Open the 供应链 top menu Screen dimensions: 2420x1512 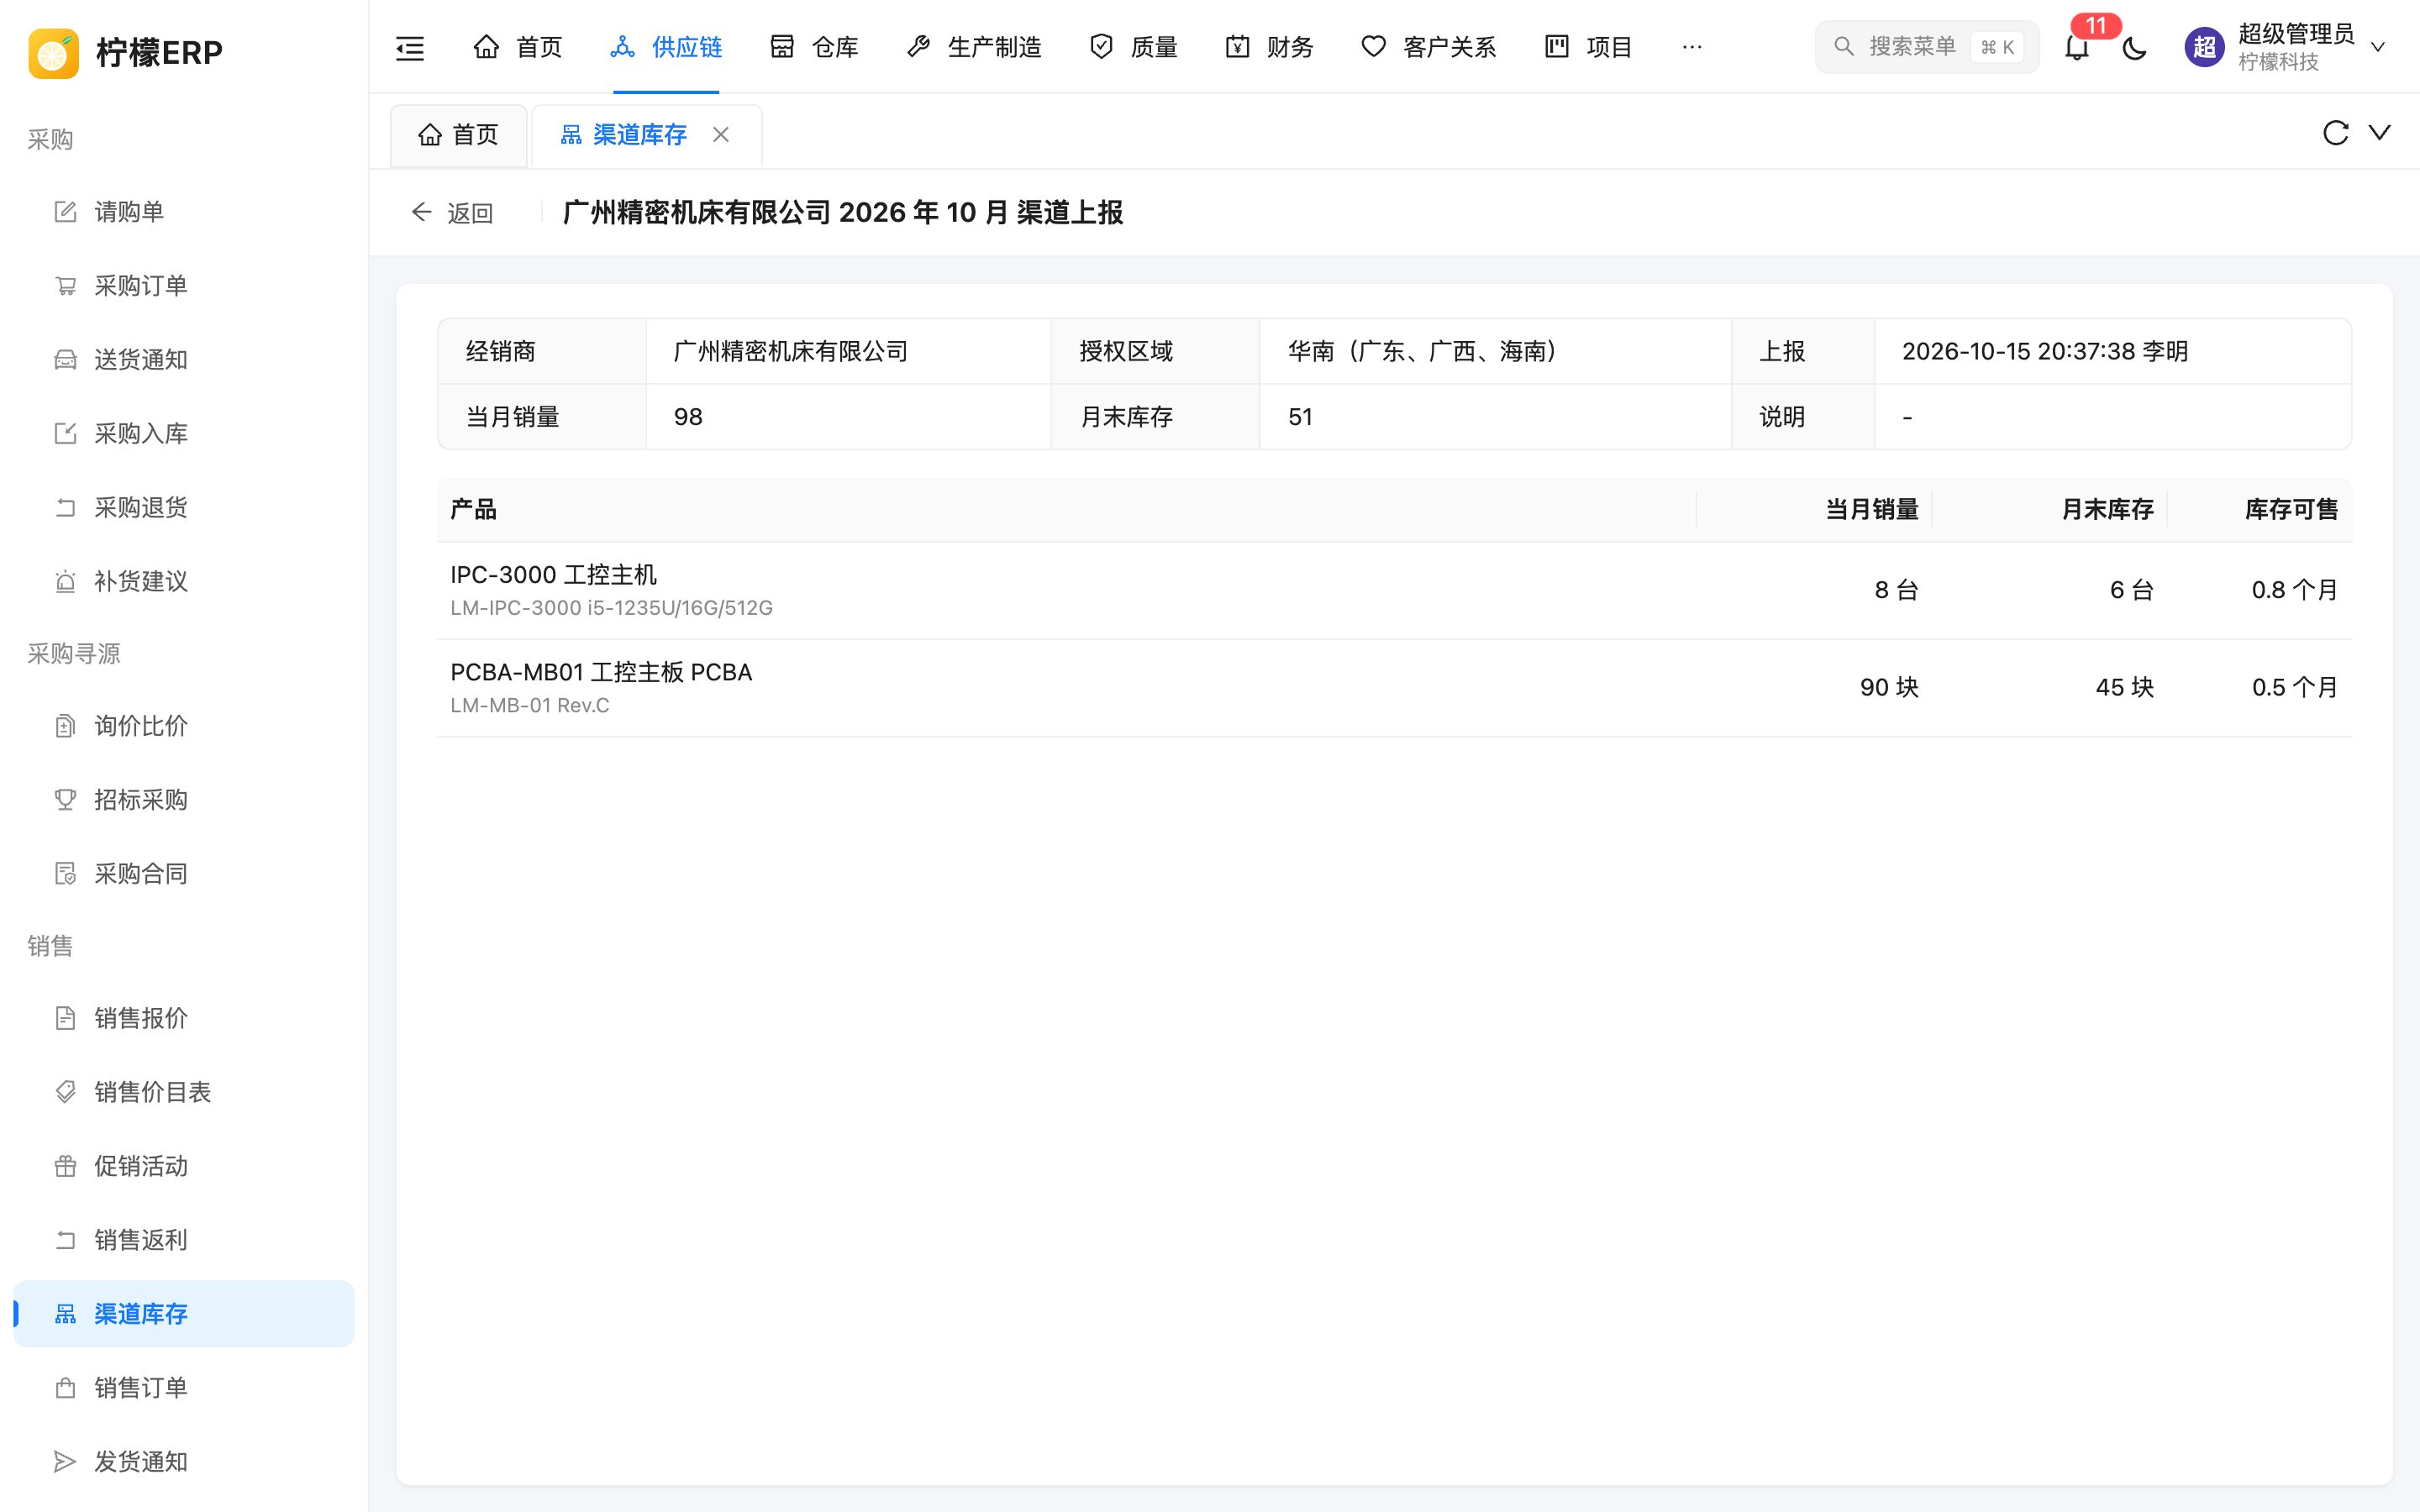pos(666,47)
